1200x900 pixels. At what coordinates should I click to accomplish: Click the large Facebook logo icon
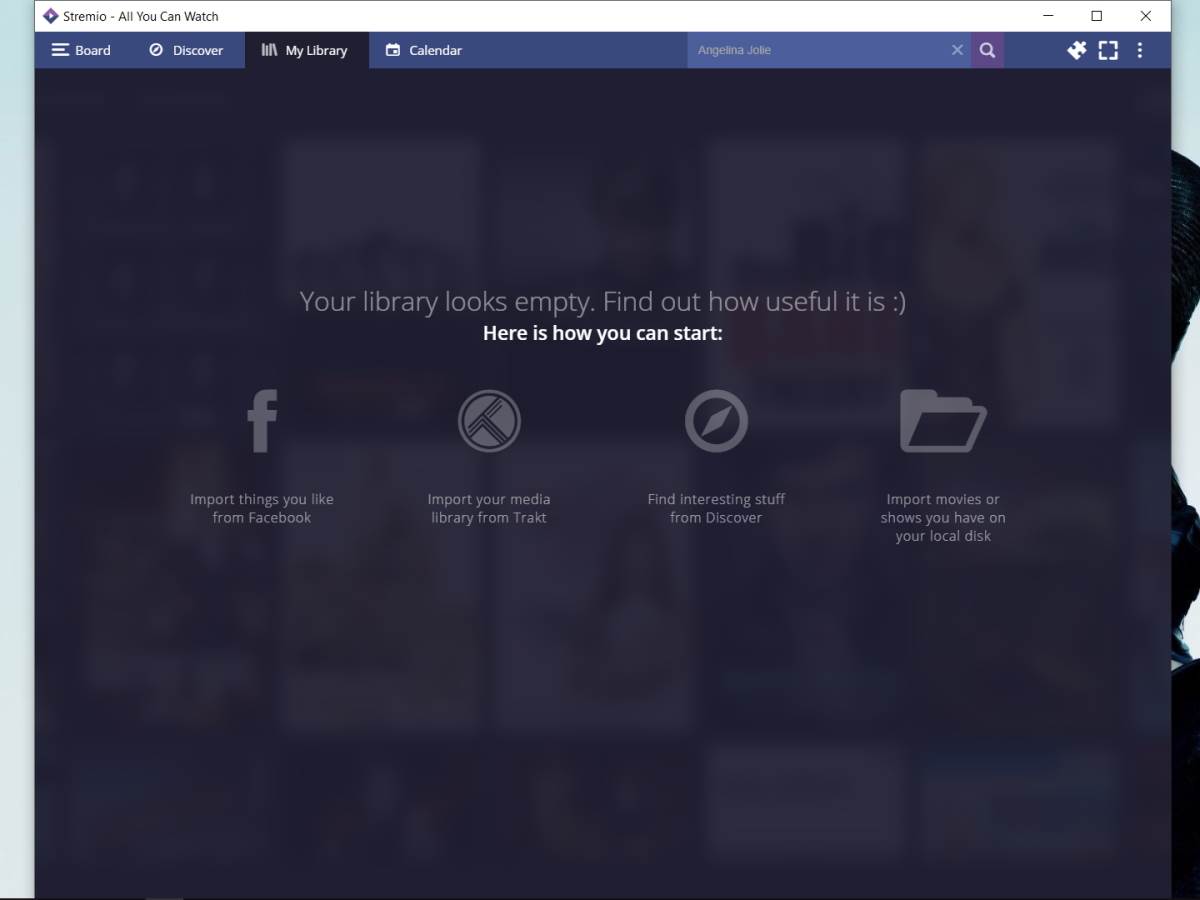[x=262, y=421]
